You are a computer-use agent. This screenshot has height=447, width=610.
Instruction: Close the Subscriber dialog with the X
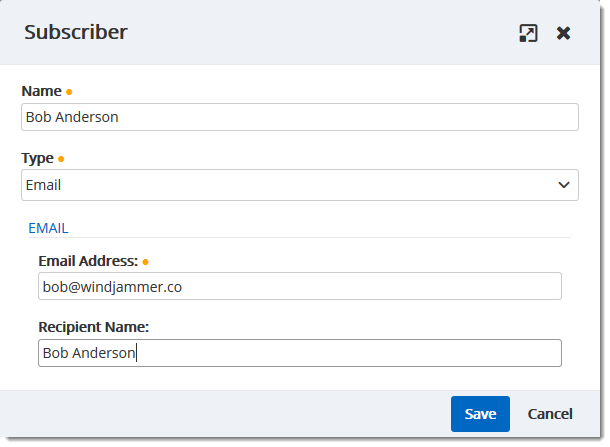(x=564, y=33)
